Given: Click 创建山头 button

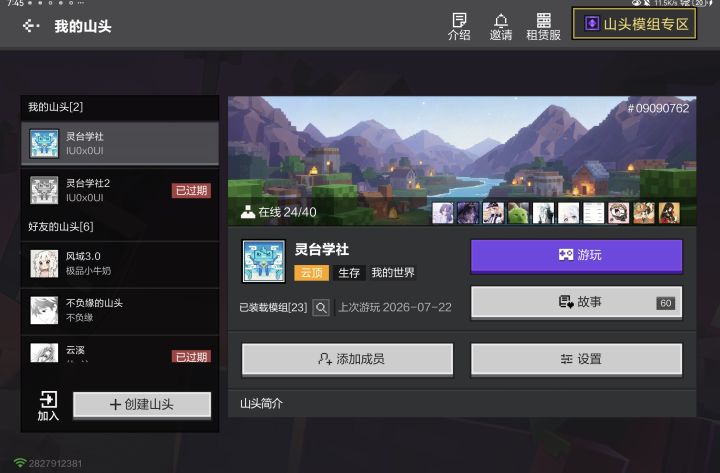Looking at the screenshot, I should 142,405.
